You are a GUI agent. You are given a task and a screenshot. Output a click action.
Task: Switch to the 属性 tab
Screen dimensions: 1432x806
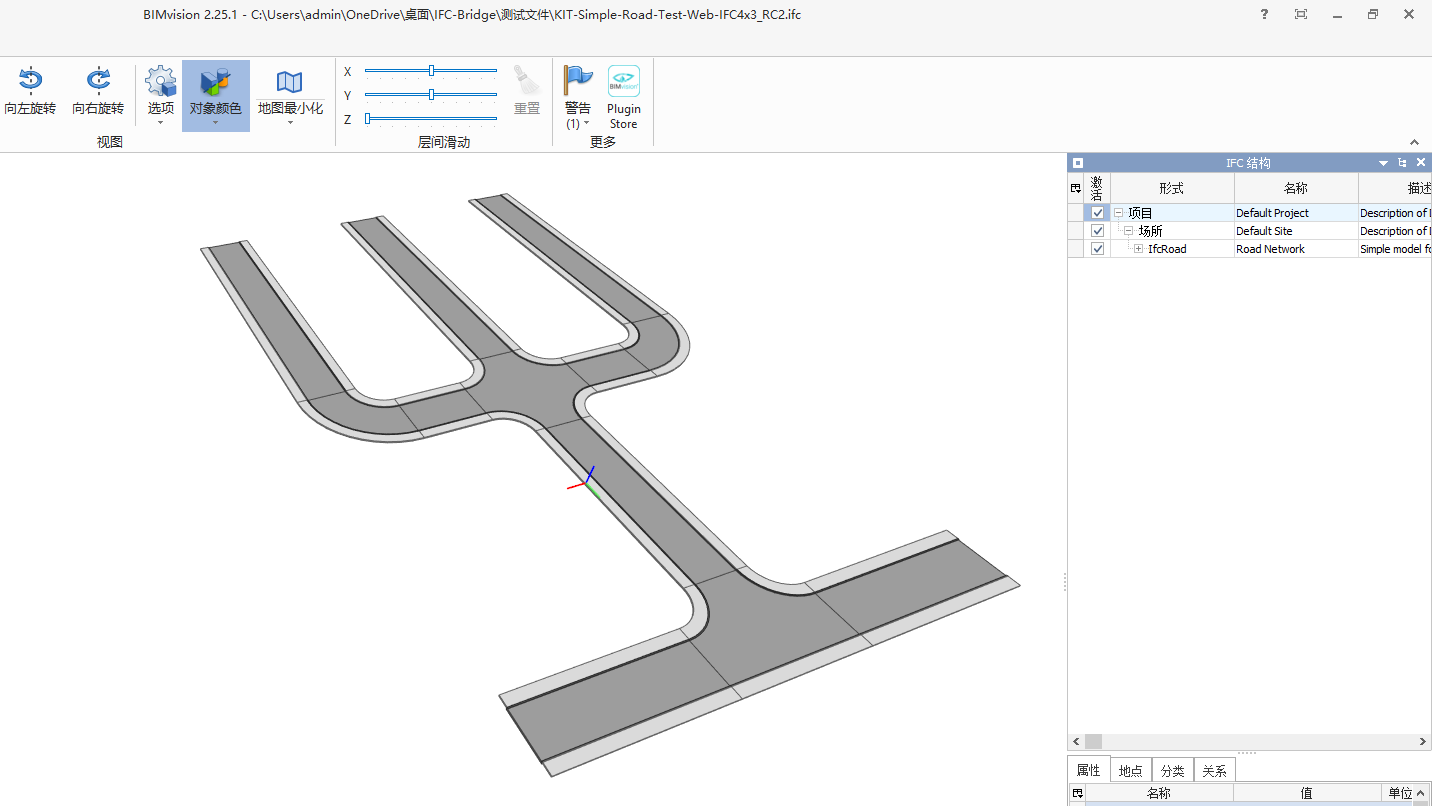pos(1088,770)
